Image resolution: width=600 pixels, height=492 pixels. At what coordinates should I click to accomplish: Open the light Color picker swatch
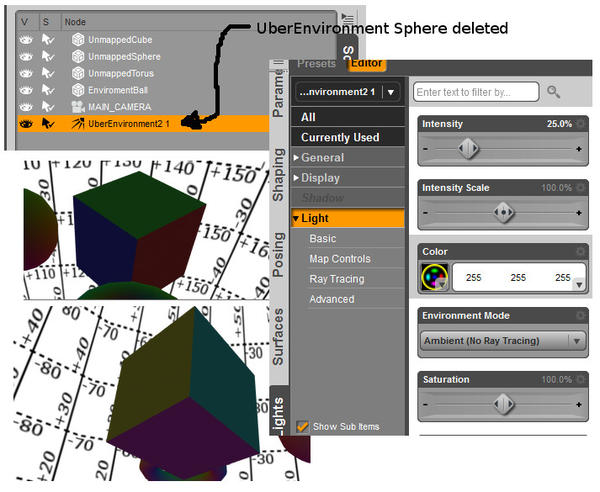pyautogui.click(x=434, y=277)
